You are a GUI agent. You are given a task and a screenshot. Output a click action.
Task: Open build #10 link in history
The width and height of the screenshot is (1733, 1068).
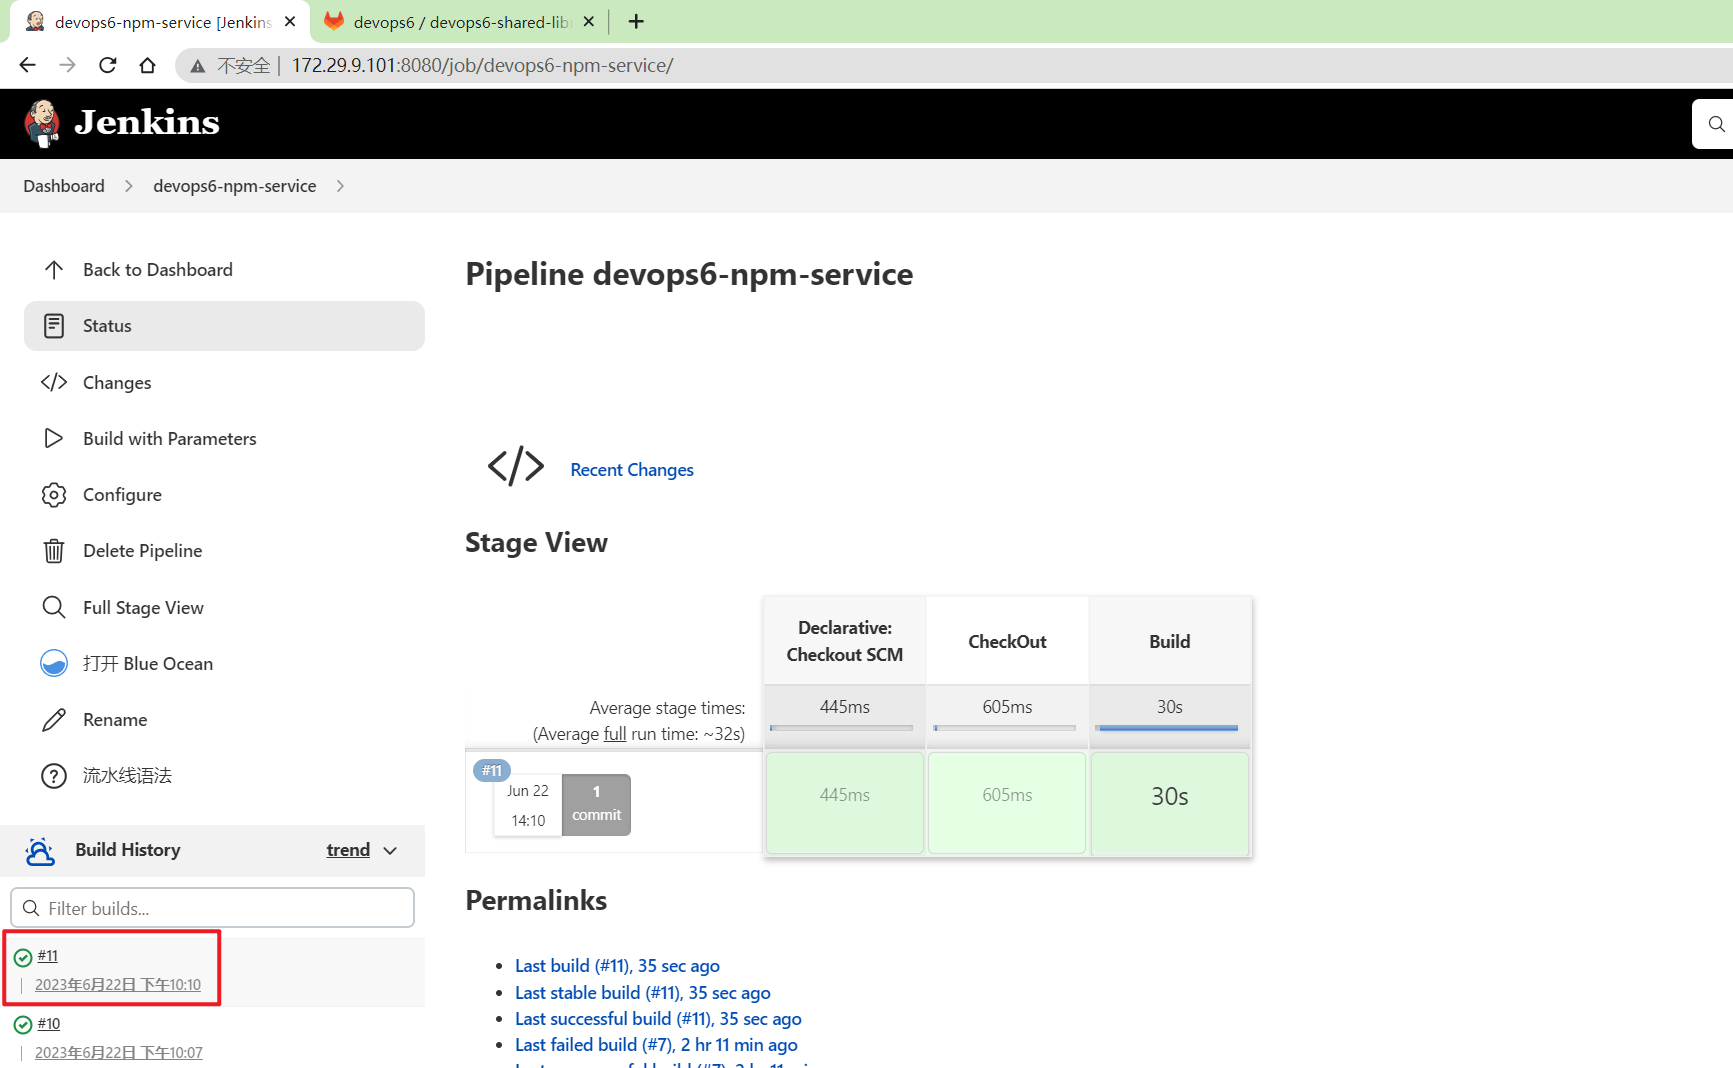point(49,1024)
